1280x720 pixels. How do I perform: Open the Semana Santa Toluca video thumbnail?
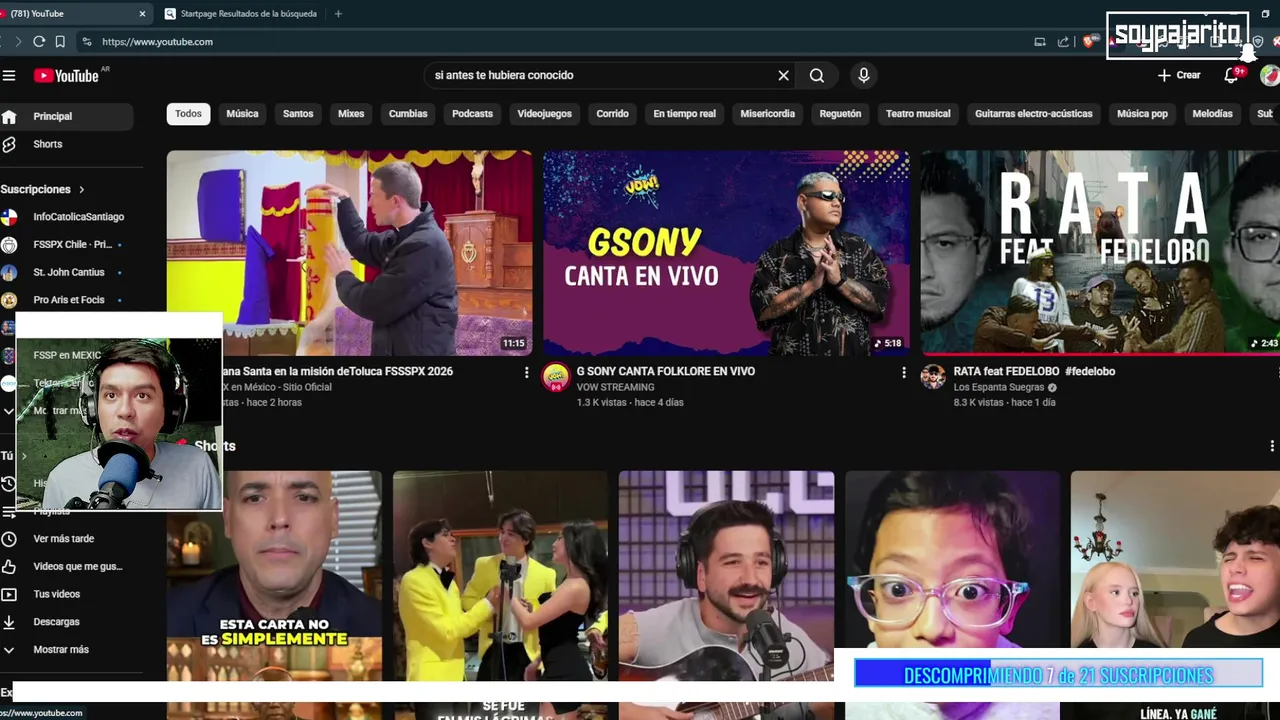point(349,253)
